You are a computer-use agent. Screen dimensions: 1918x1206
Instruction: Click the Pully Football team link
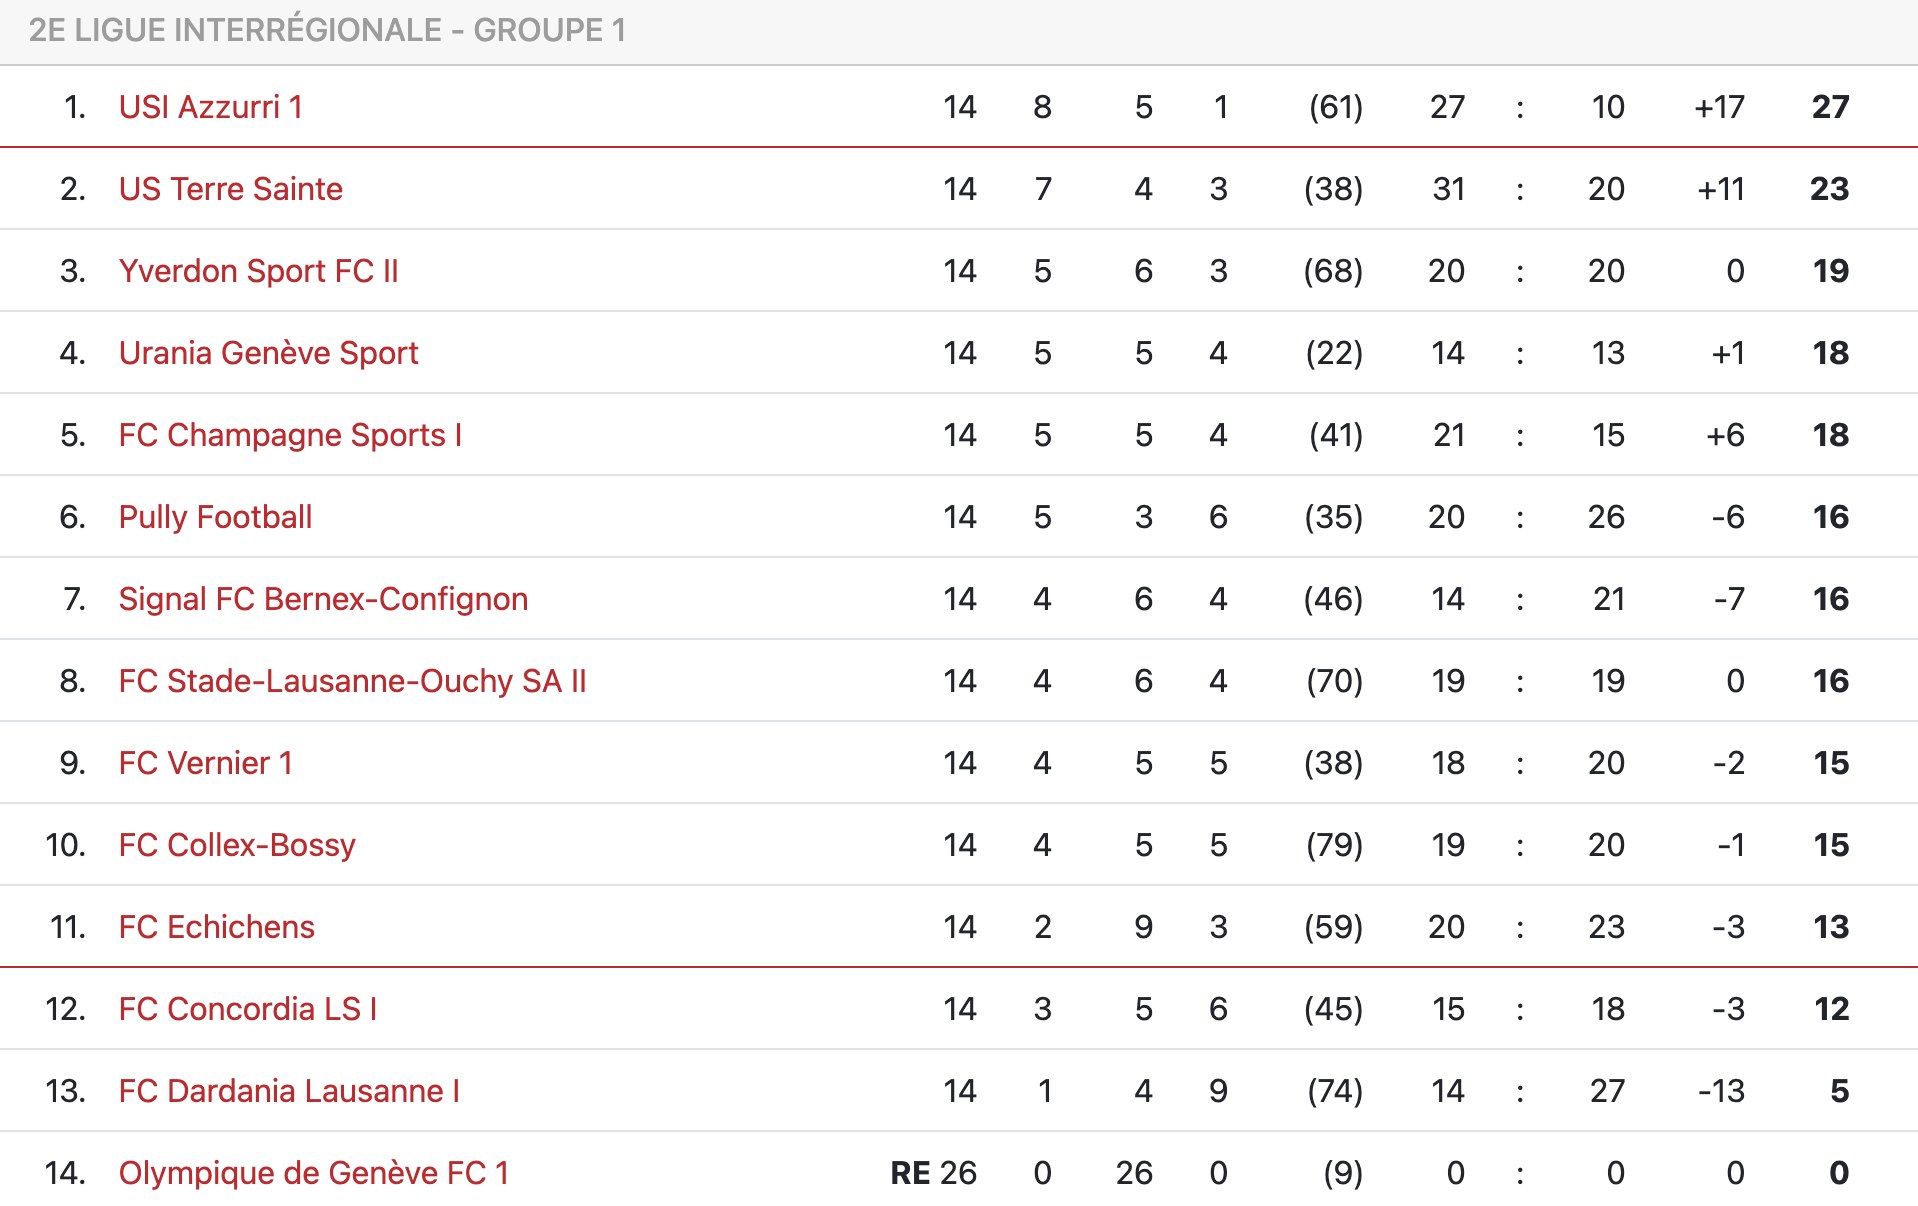coord(215,517)
